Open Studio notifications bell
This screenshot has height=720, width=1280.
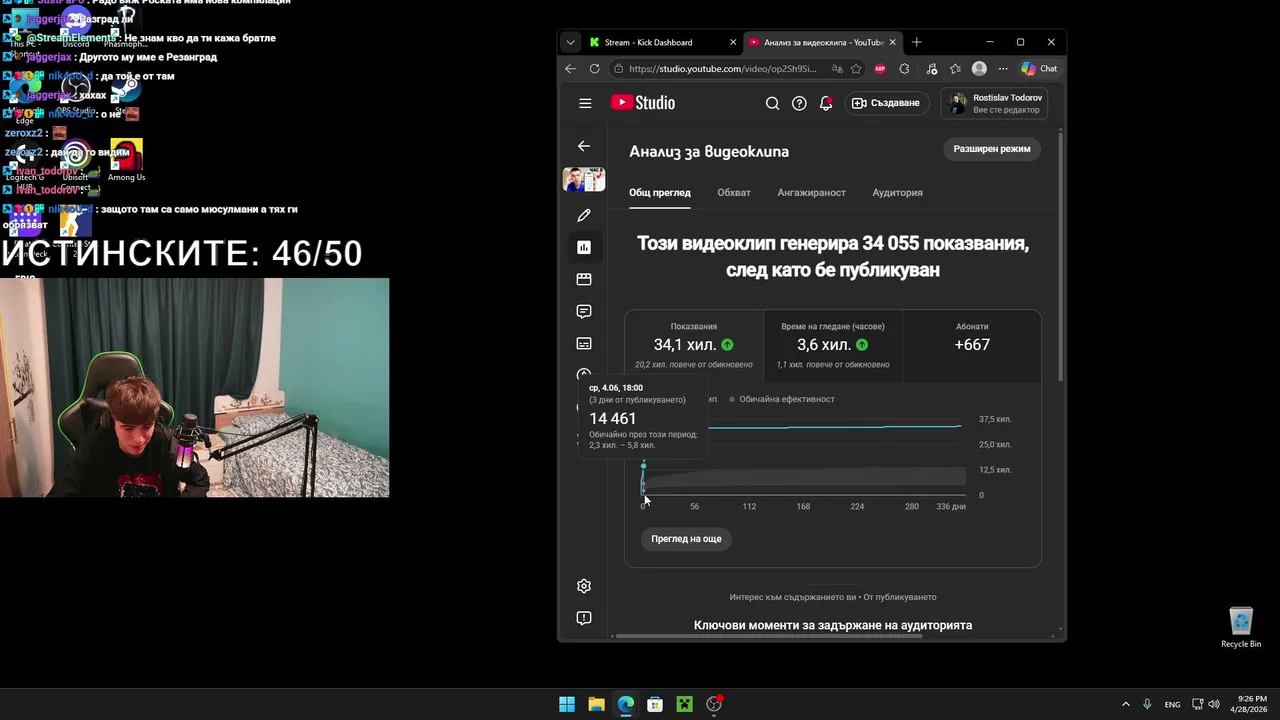[x=826, y=103]
